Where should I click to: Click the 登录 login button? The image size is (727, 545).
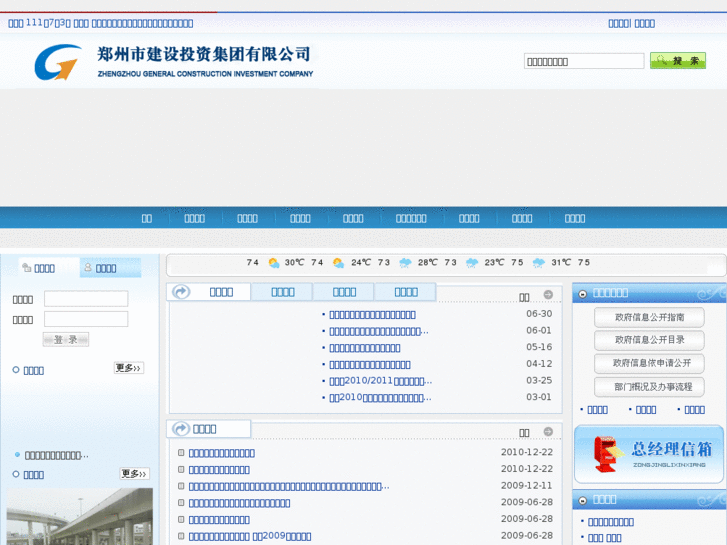[66, 340]
